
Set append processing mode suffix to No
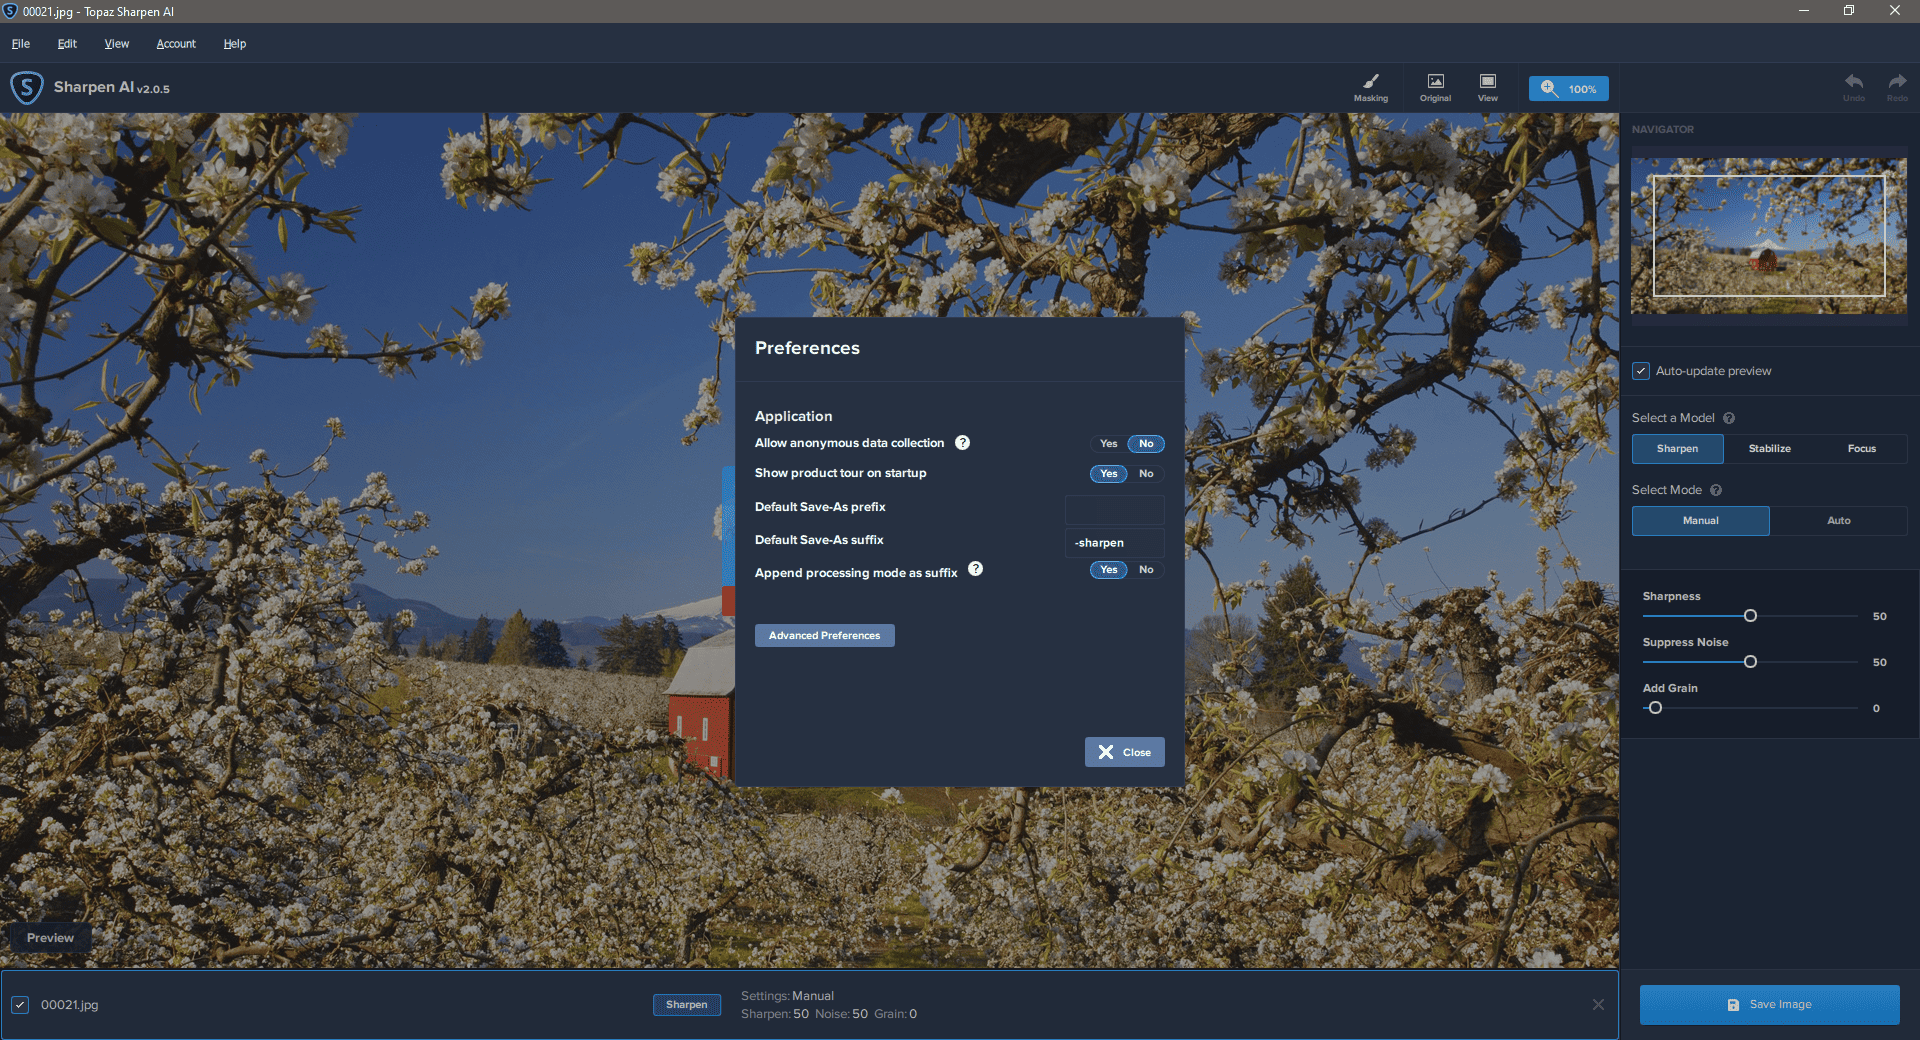tap(1146, 570)
